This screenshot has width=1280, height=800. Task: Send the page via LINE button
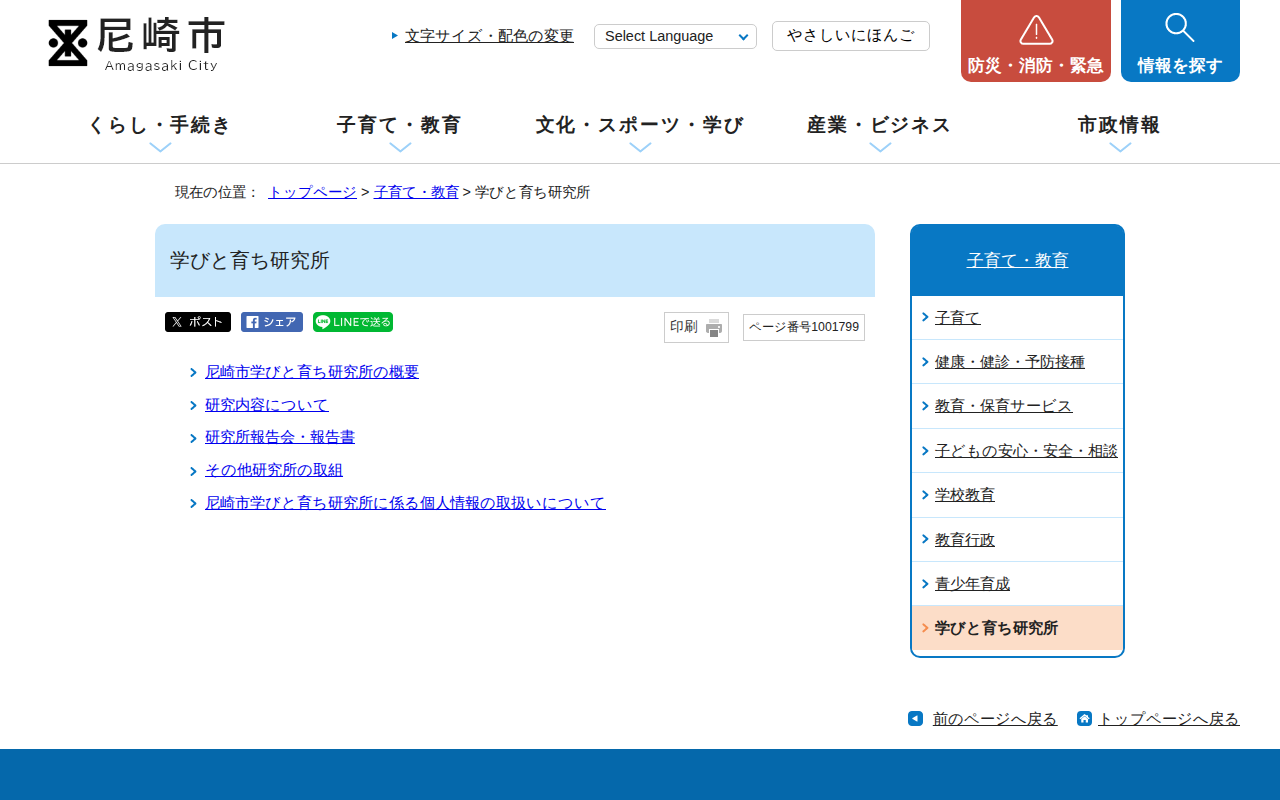point(353,322)
